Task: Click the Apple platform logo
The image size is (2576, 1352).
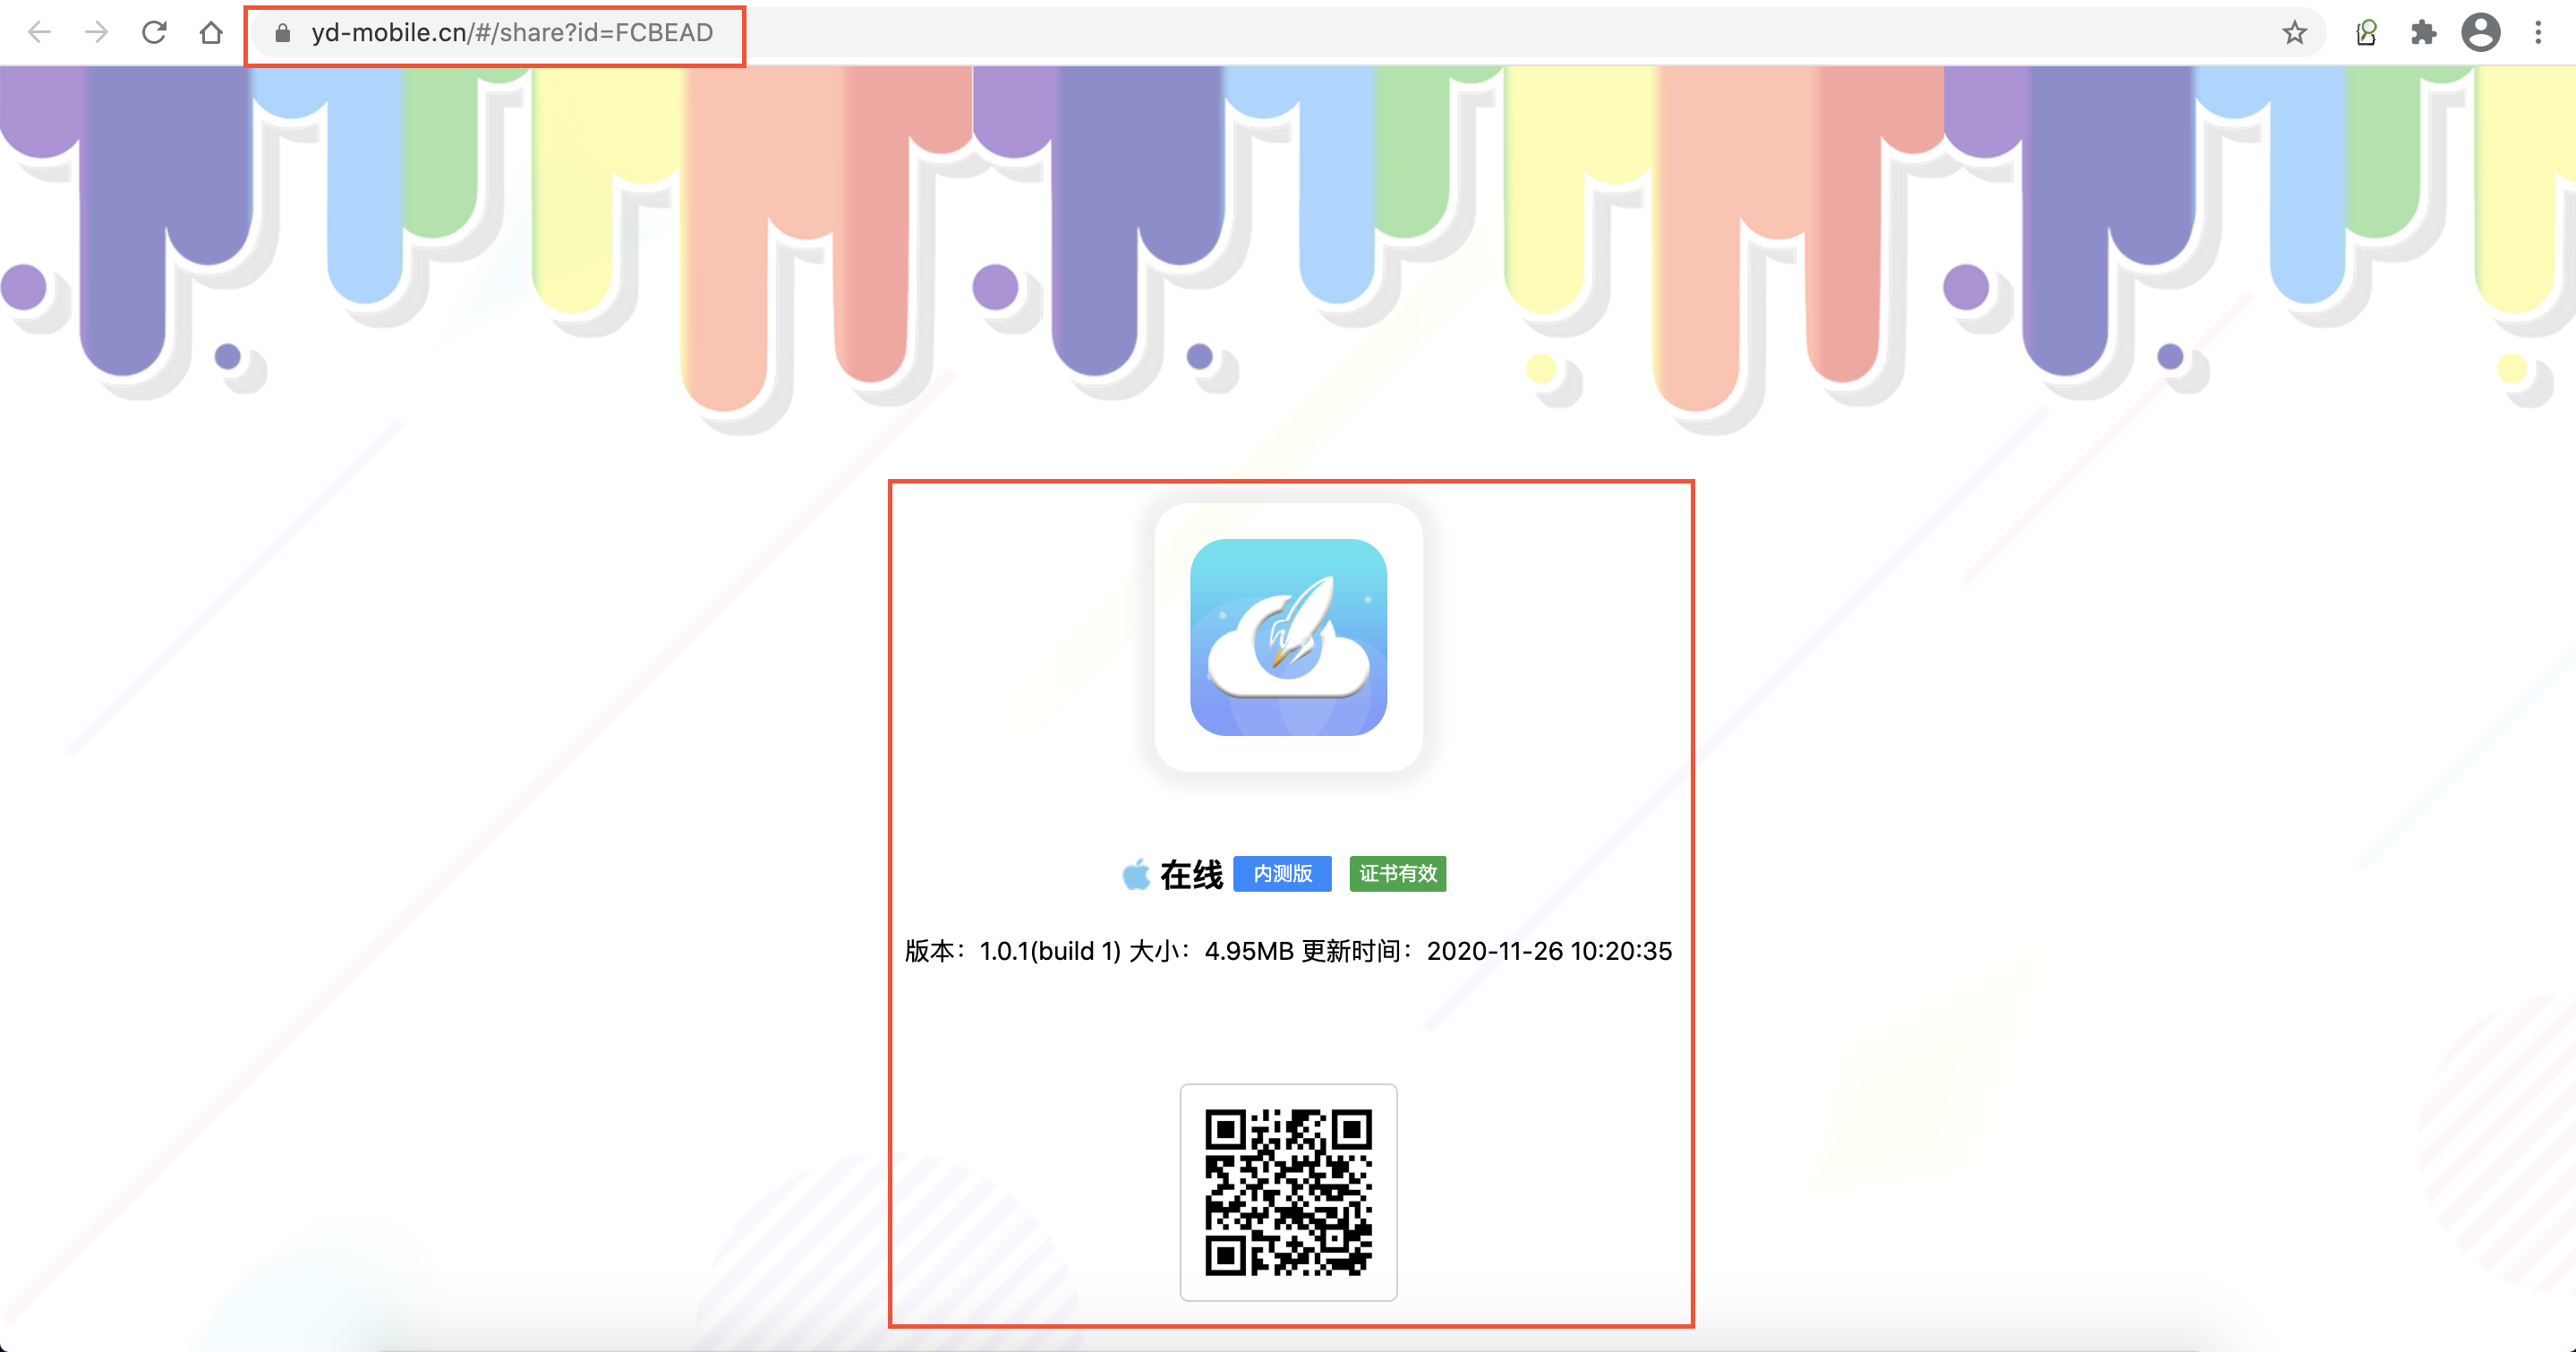Action: [1136, 874]
